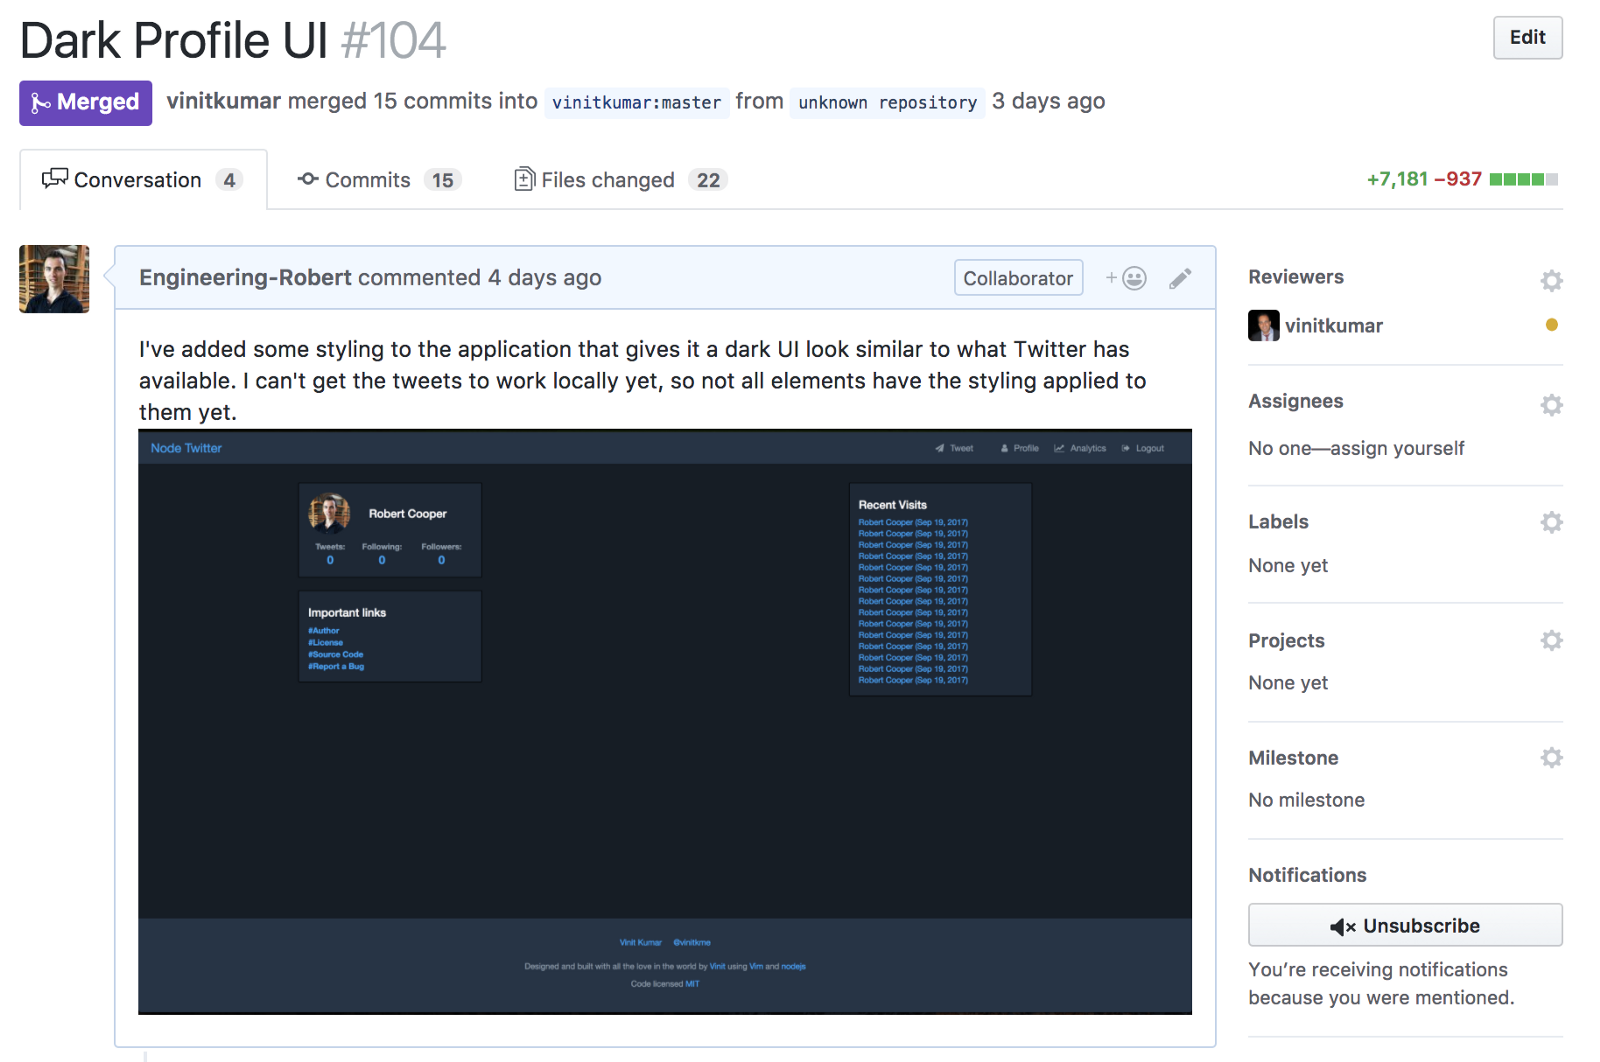The image size is (1600, 1062).
Task: Click the Collaborator badge
Action: (1018, 278)
